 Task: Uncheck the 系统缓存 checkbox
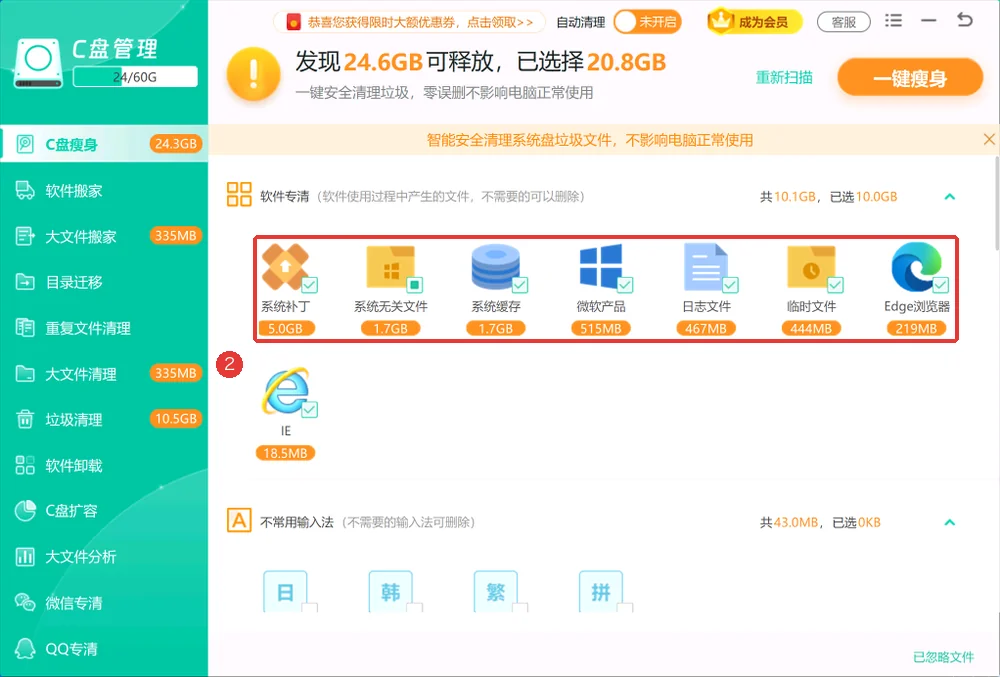(x=520, y=284)
